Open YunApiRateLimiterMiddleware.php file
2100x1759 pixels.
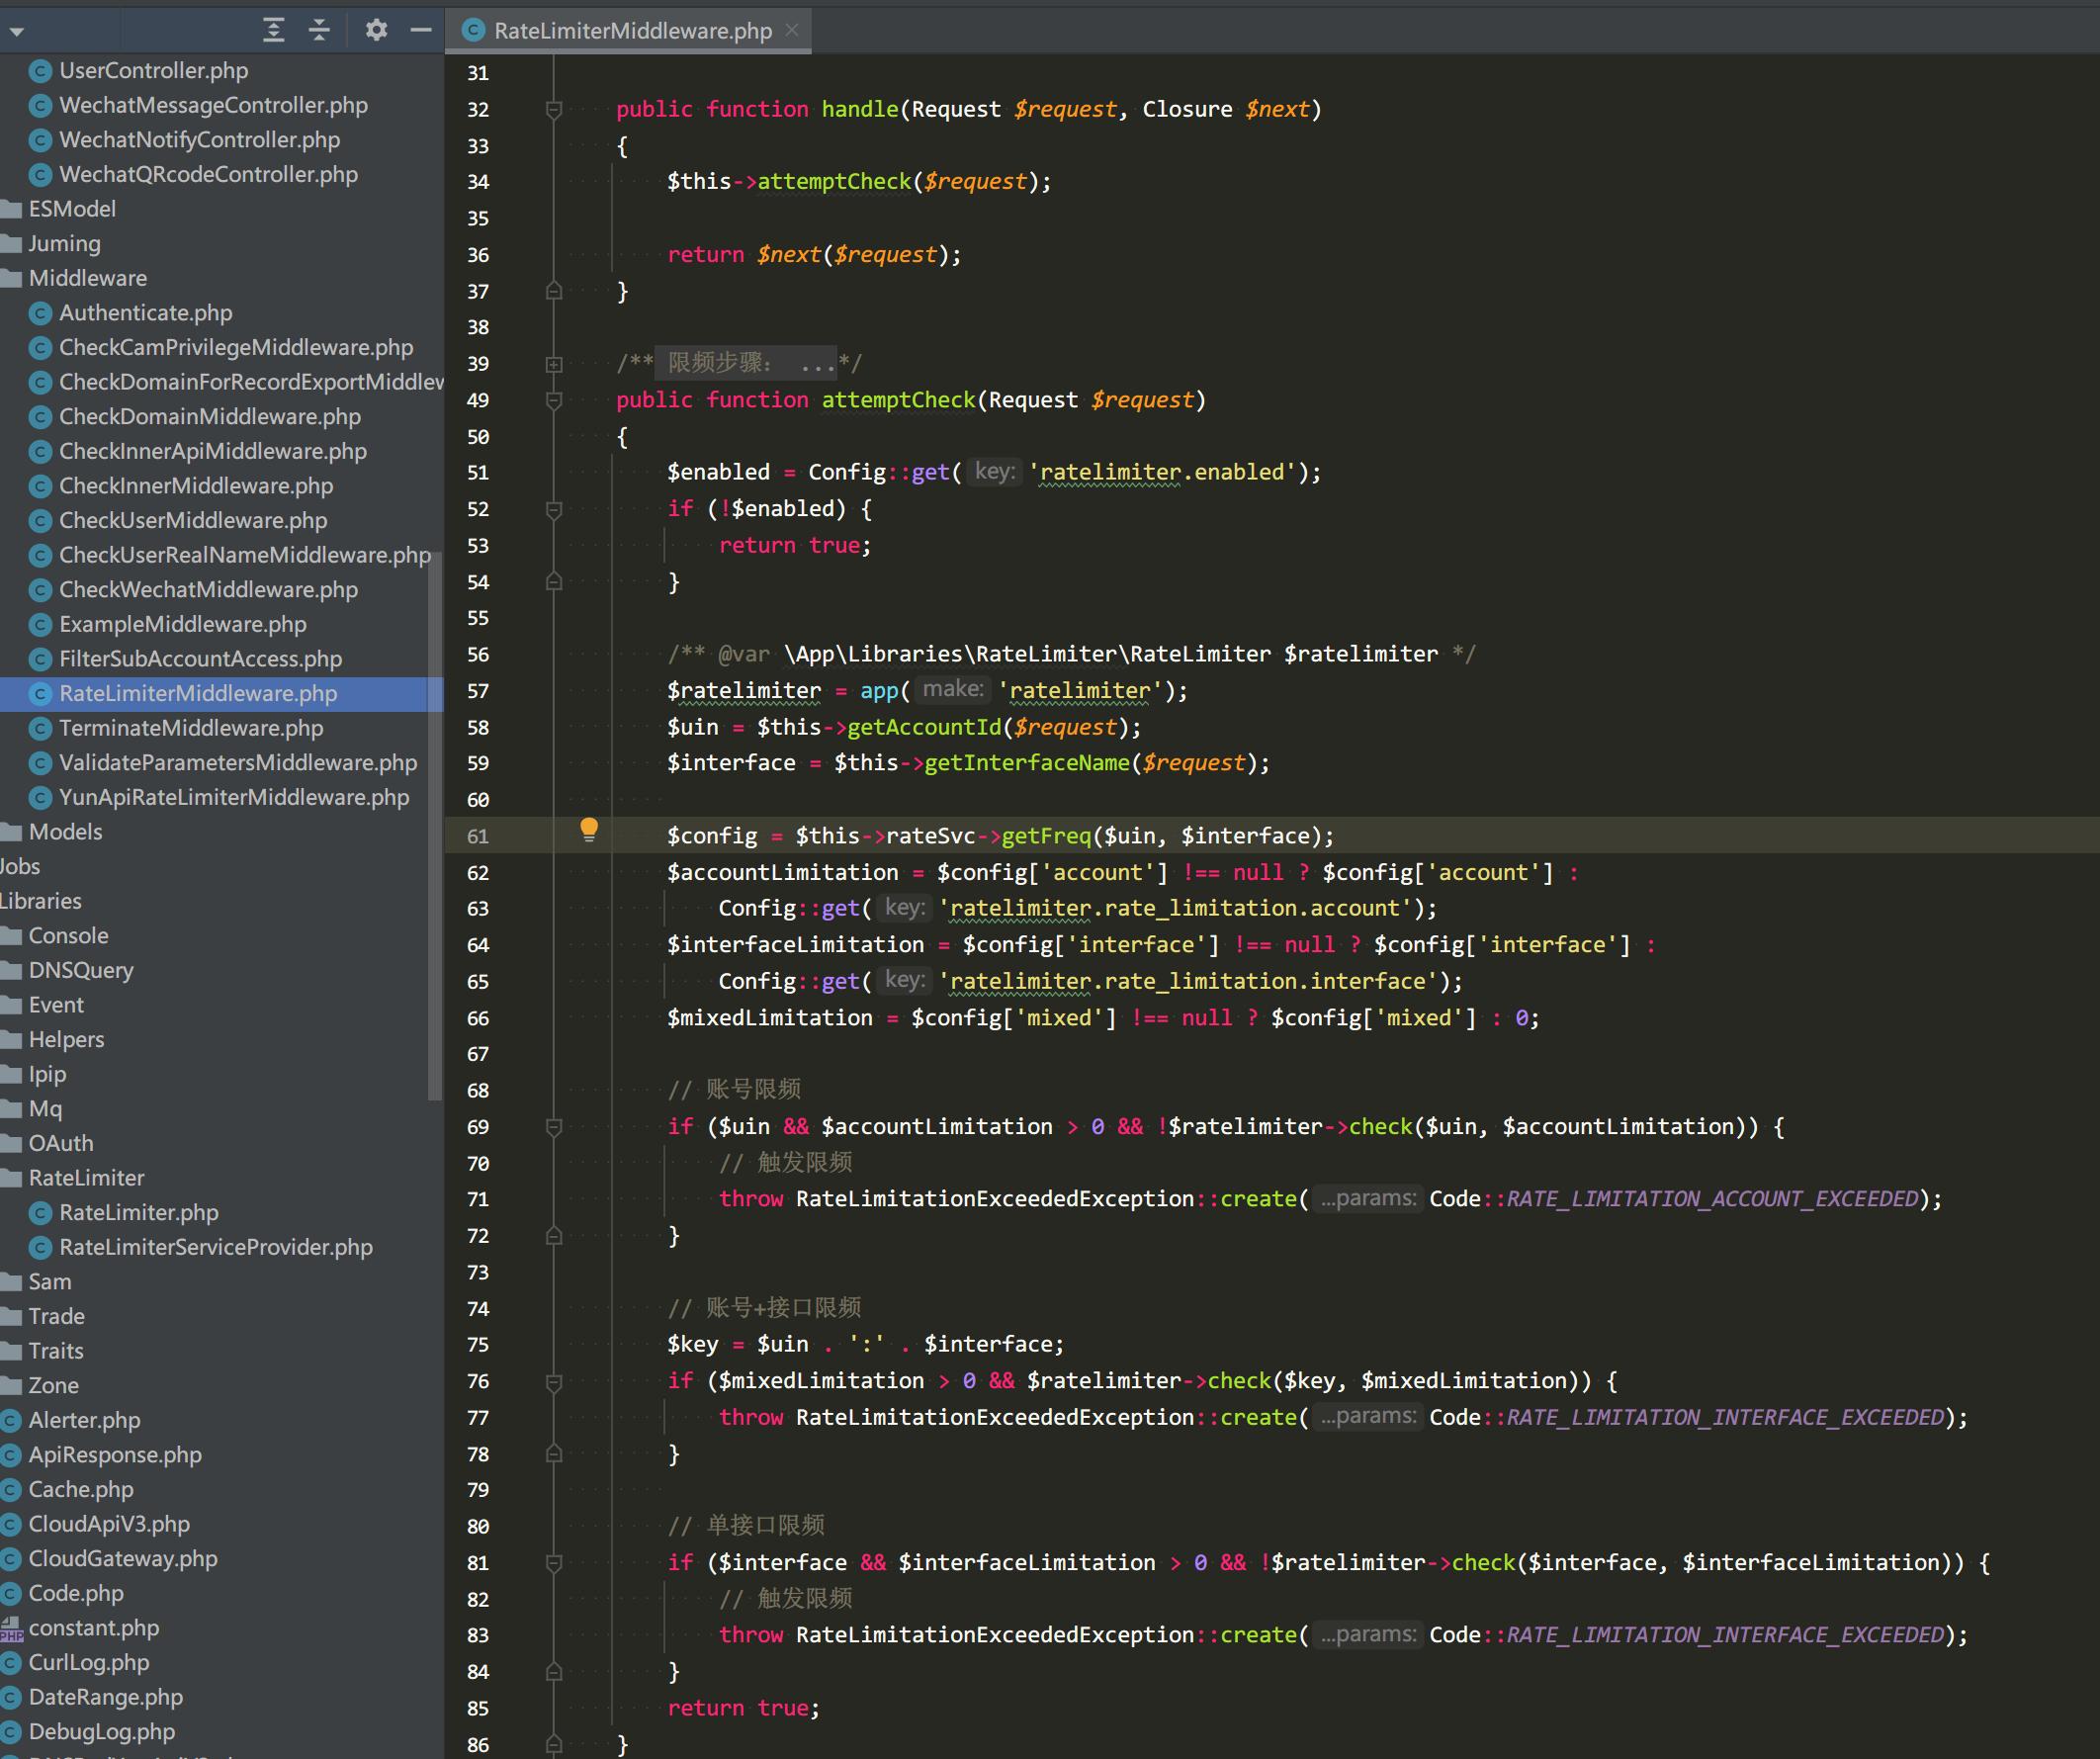tap(234, 797)
